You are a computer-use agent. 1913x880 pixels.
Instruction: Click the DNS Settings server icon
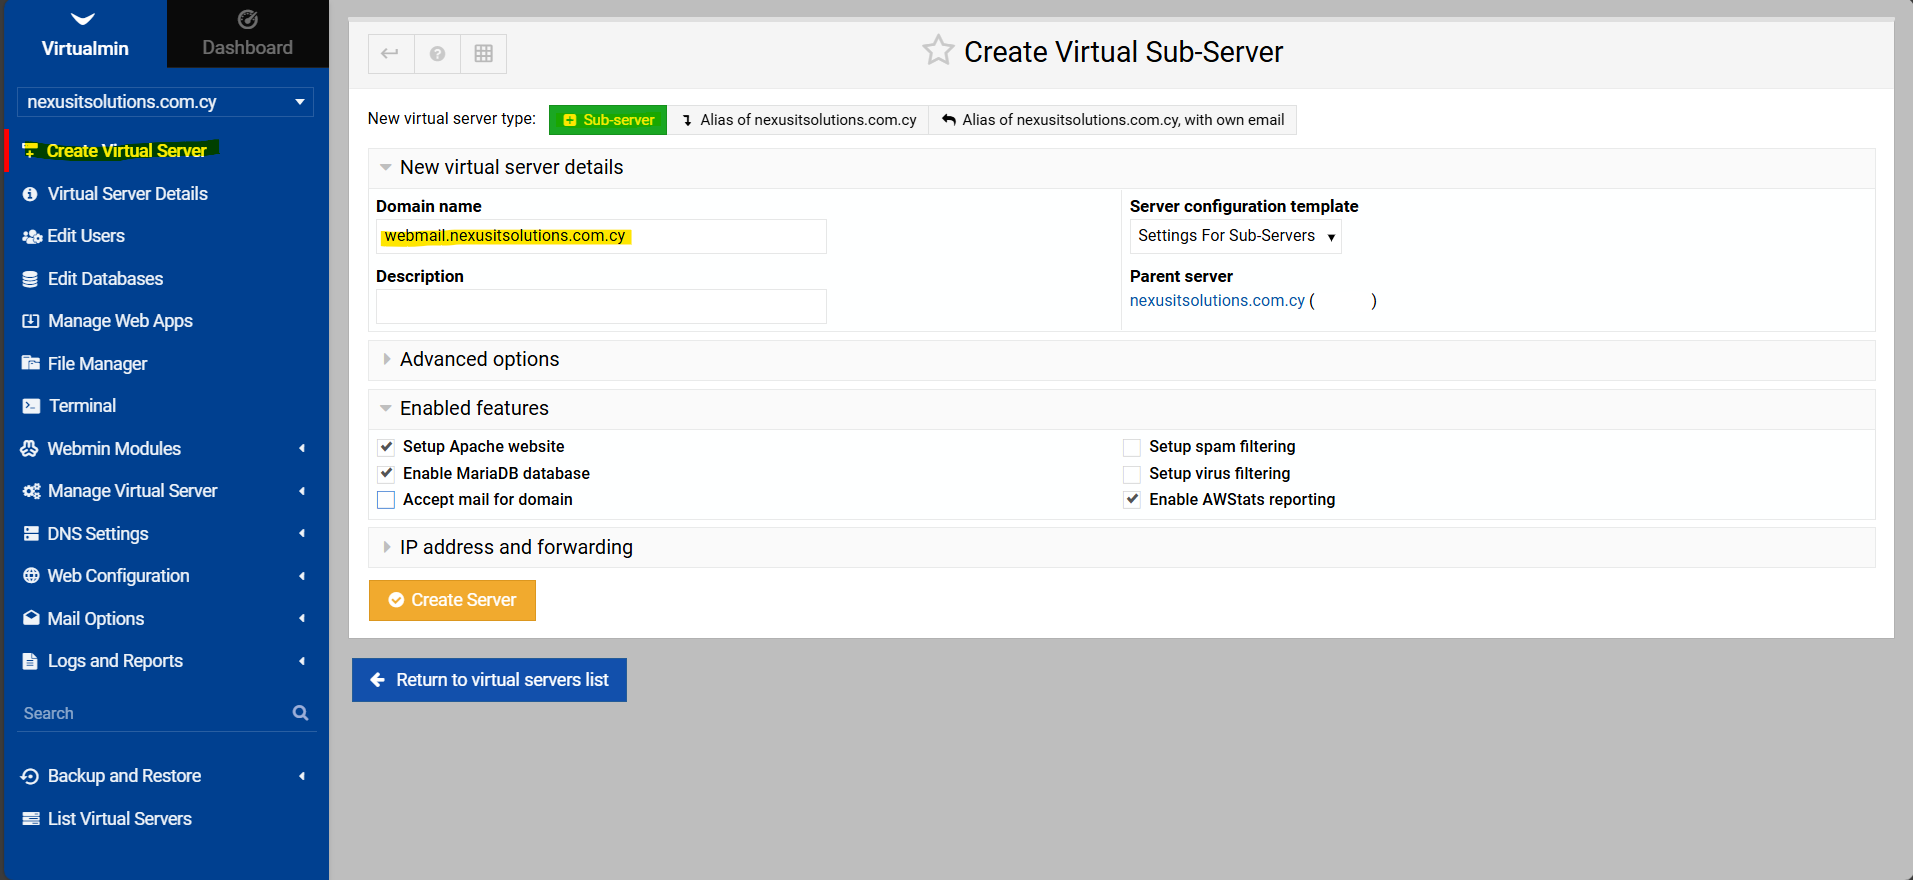click(31, 534)
